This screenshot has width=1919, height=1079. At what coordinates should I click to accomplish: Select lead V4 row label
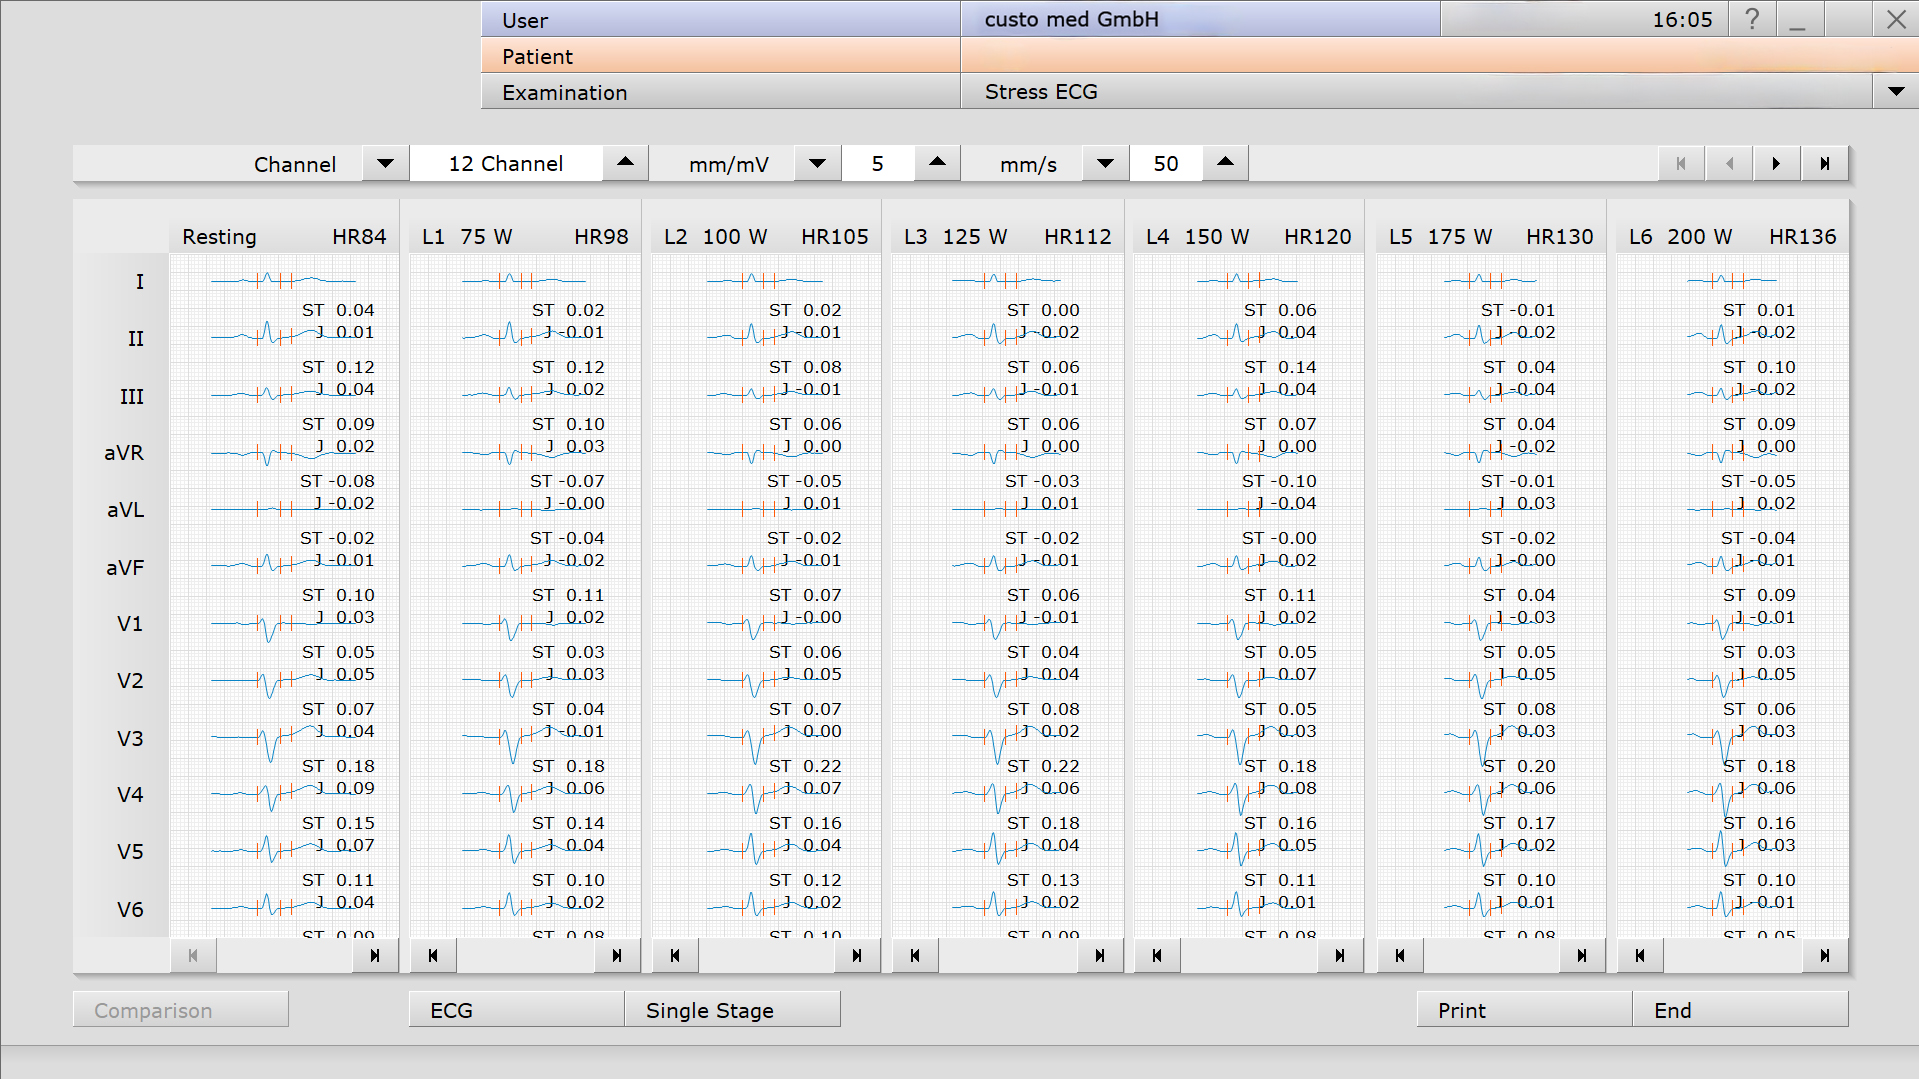(130, 794)
